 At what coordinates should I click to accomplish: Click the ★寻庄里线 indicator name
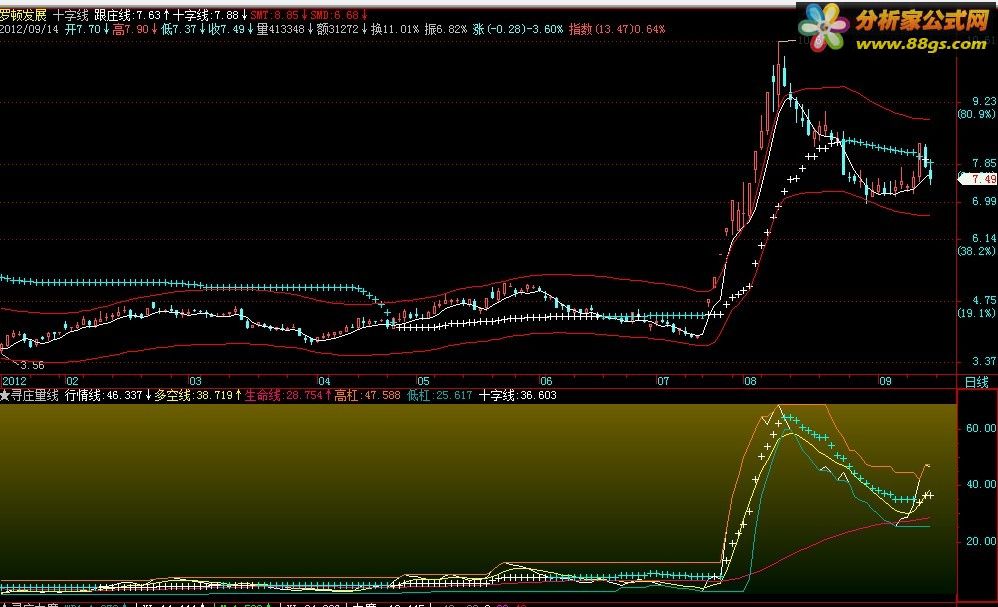[30, 395]
